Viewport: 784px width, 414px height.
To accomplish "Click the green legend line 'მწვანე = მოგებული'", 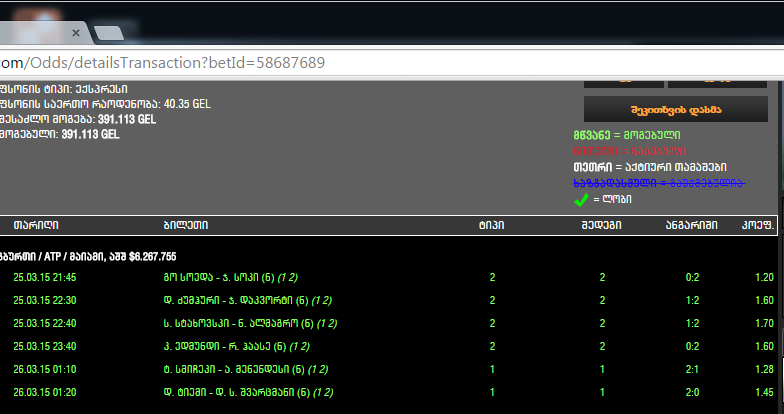I will point(627,135).
